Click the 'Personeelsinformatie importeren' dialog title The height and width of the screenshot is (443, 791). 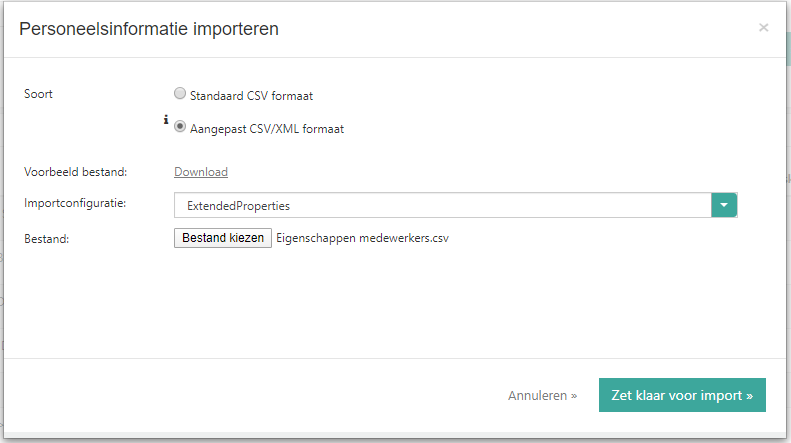pos(149,29)
